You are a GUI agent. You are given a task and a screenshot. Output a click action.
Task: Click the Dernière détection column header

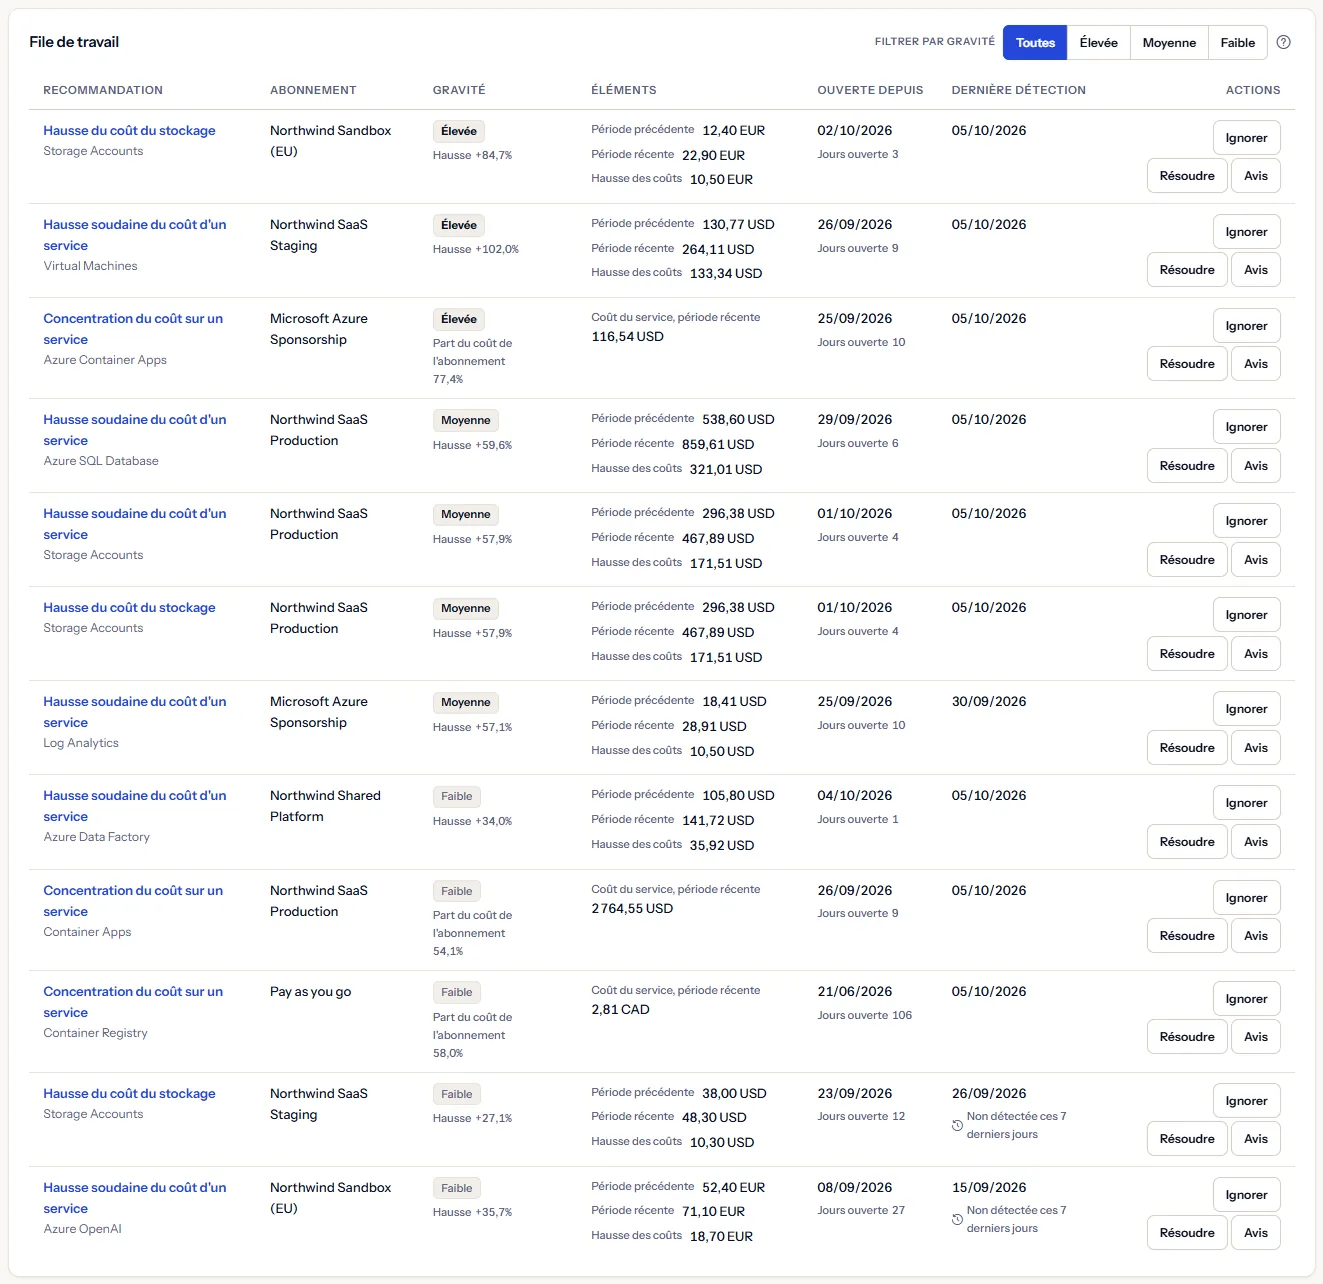tap(1018, 90)
